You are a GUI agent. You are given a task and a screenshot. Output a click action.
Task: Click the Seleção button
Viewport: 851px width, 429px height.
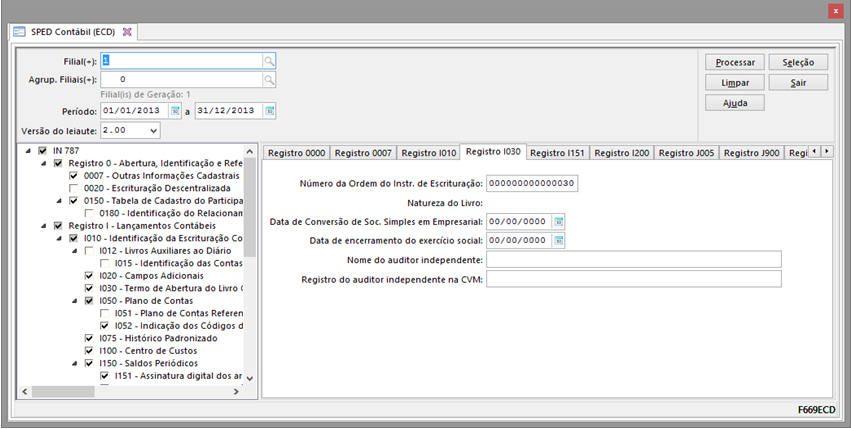click(x=798, y=62)
